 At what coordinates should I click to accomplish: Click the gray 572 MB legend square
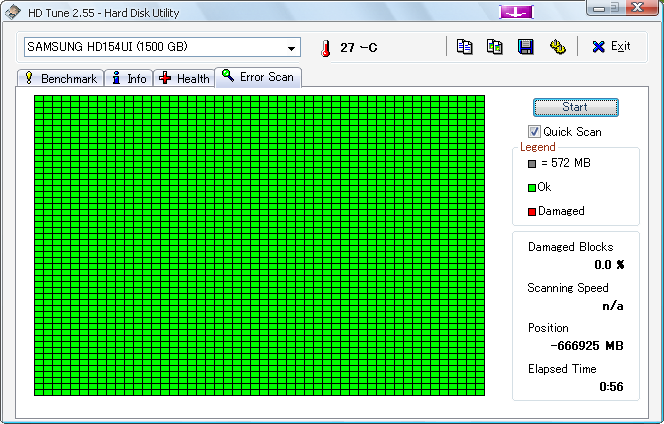532,164
